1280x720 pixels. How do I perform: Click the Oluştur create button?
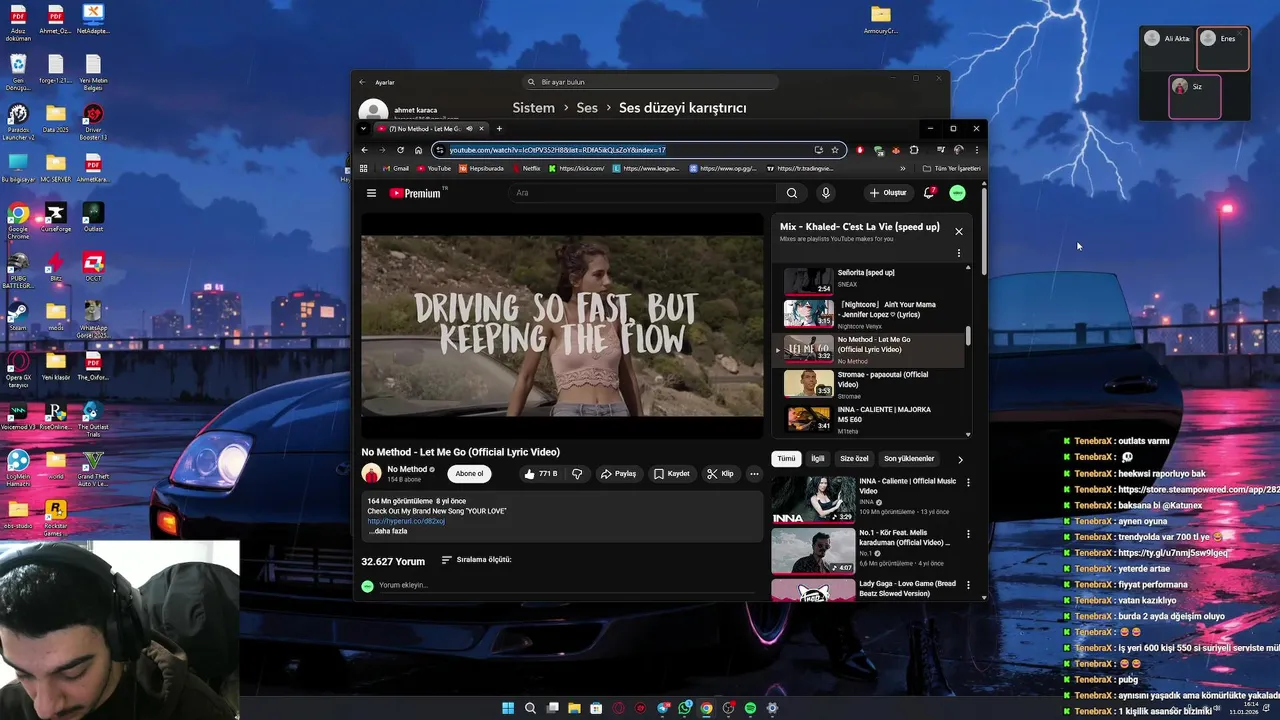888,193
